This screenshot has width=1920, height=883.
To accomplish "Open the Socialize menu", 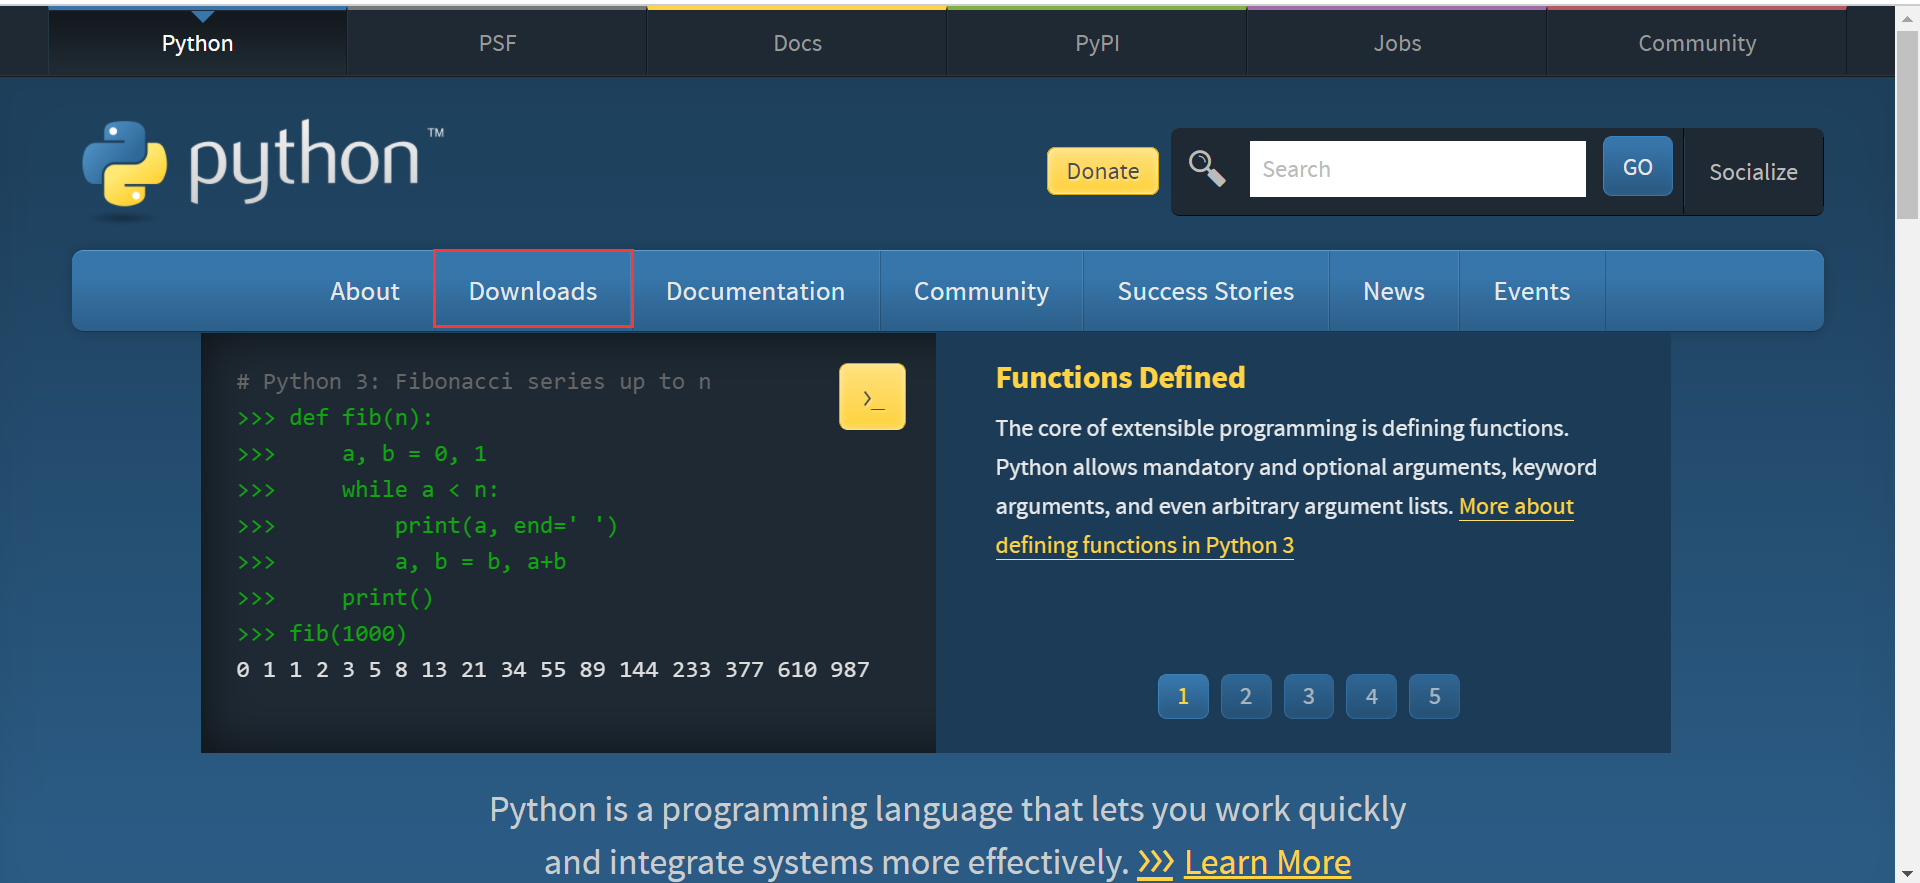I will click(1753, 172).
